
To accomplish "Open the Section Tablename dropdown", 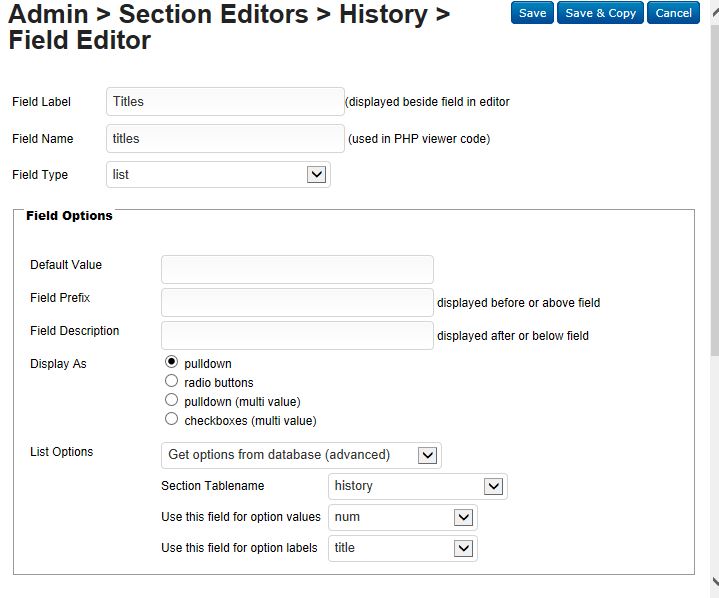I will click(417, 486).
